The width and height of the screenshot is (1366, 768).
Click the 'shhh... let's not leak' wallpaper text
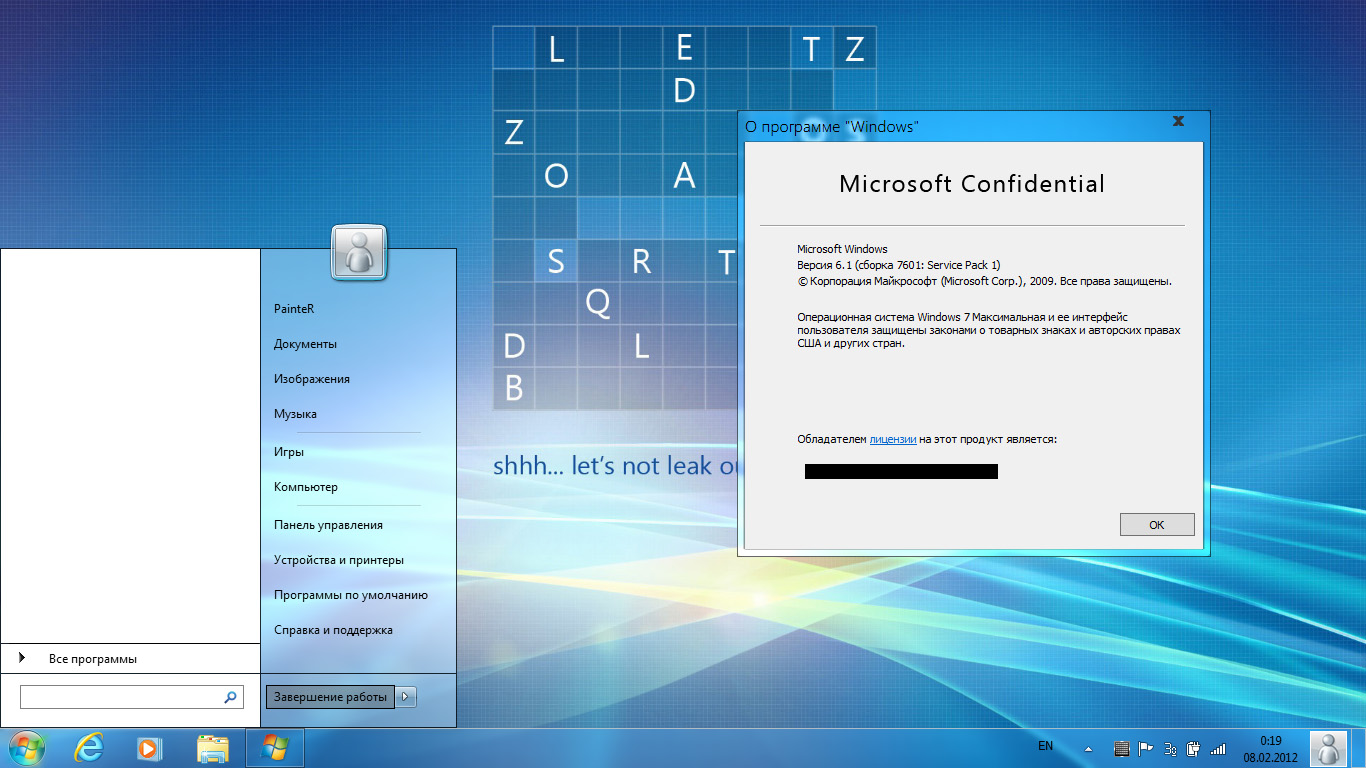(x=615, y=466)
